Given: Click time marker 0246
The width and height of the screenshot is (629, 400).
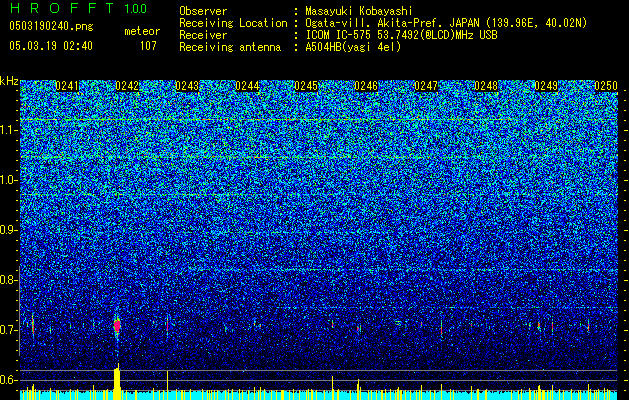Looking at the screenshot, I should click(366, 86).
